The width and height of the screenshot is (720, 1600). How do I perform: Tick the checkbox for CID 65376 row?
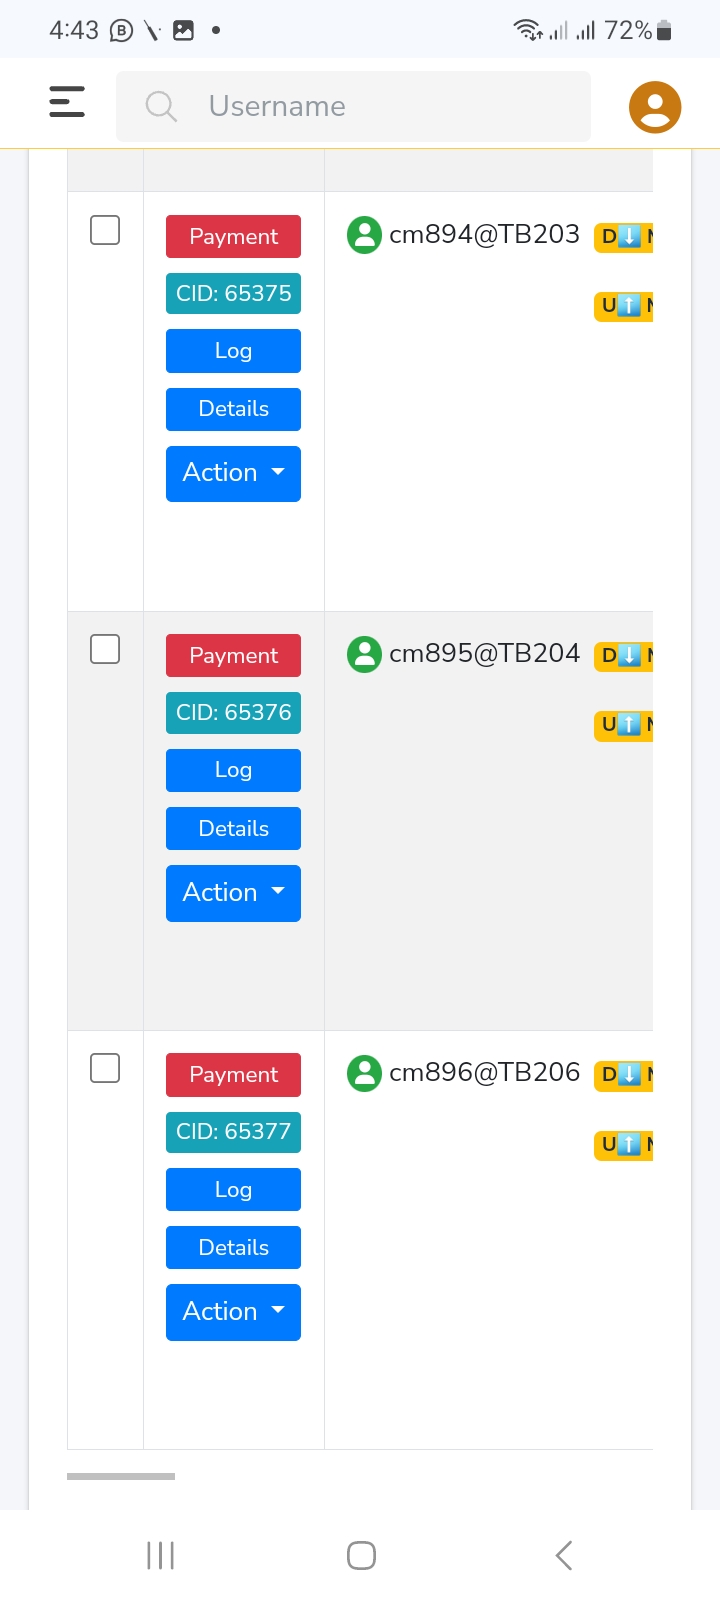(x=105, y=649)
